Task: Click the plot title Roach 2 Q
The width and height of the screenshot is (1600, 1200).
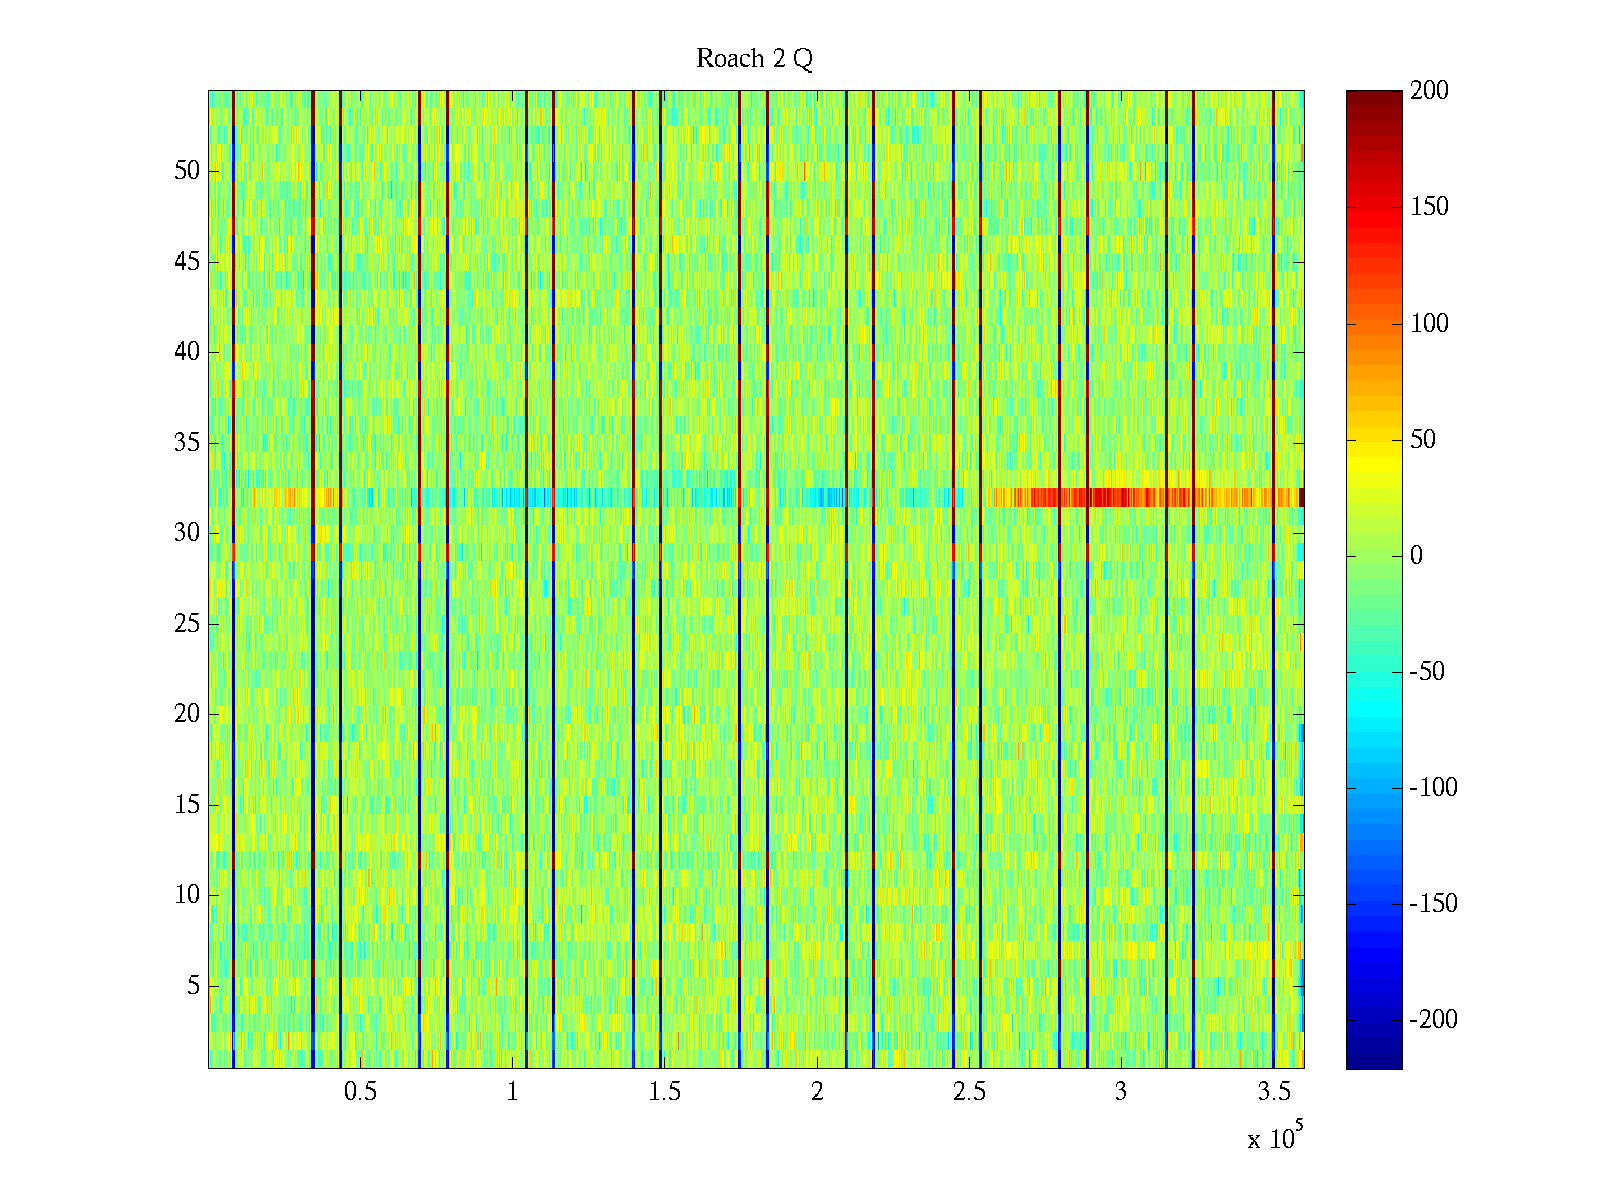Action: pos(754,59)
